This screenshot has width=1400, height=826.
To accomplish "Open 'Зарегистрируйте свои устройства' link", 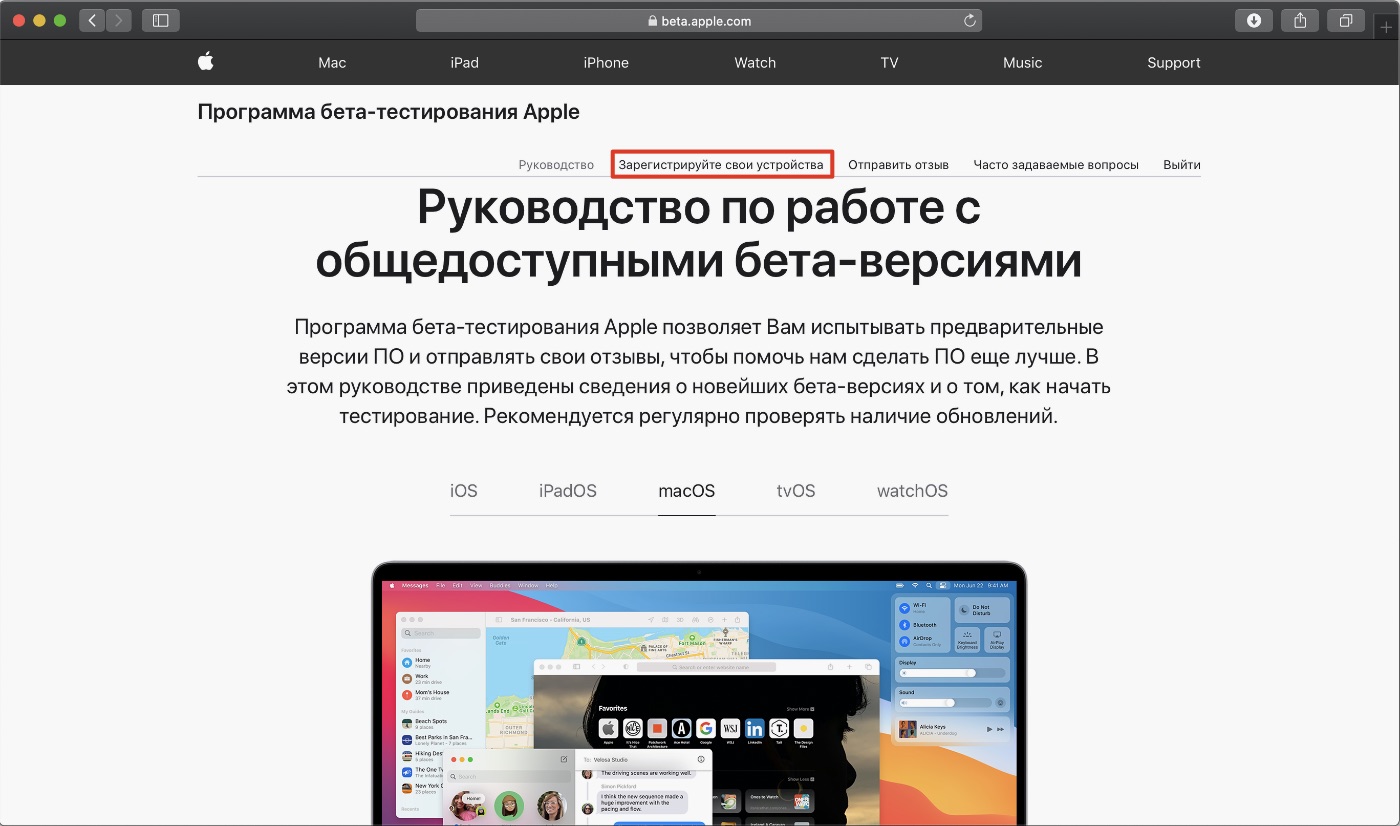I will point(721,165).
